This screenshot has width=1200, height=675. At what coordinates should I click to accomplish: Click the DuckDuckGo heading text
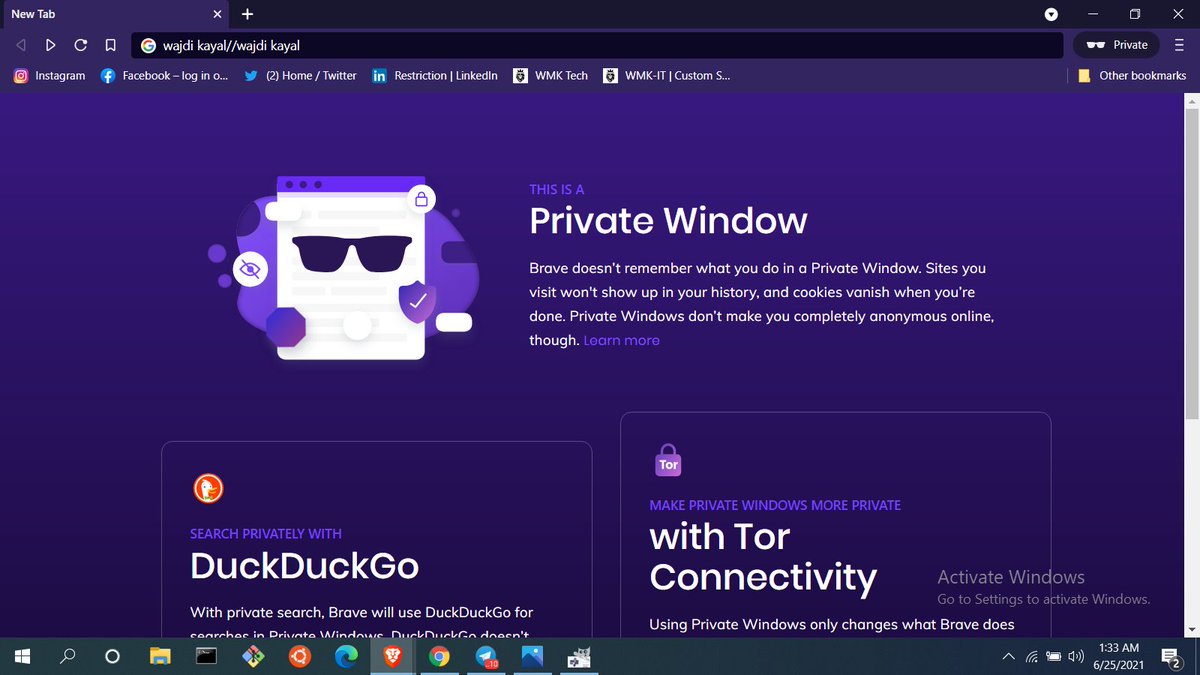coord(304,566)
